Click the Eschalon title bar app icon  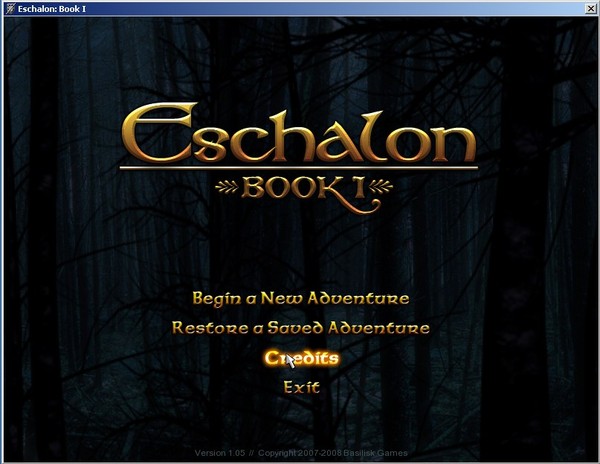(x=10, y=8)
